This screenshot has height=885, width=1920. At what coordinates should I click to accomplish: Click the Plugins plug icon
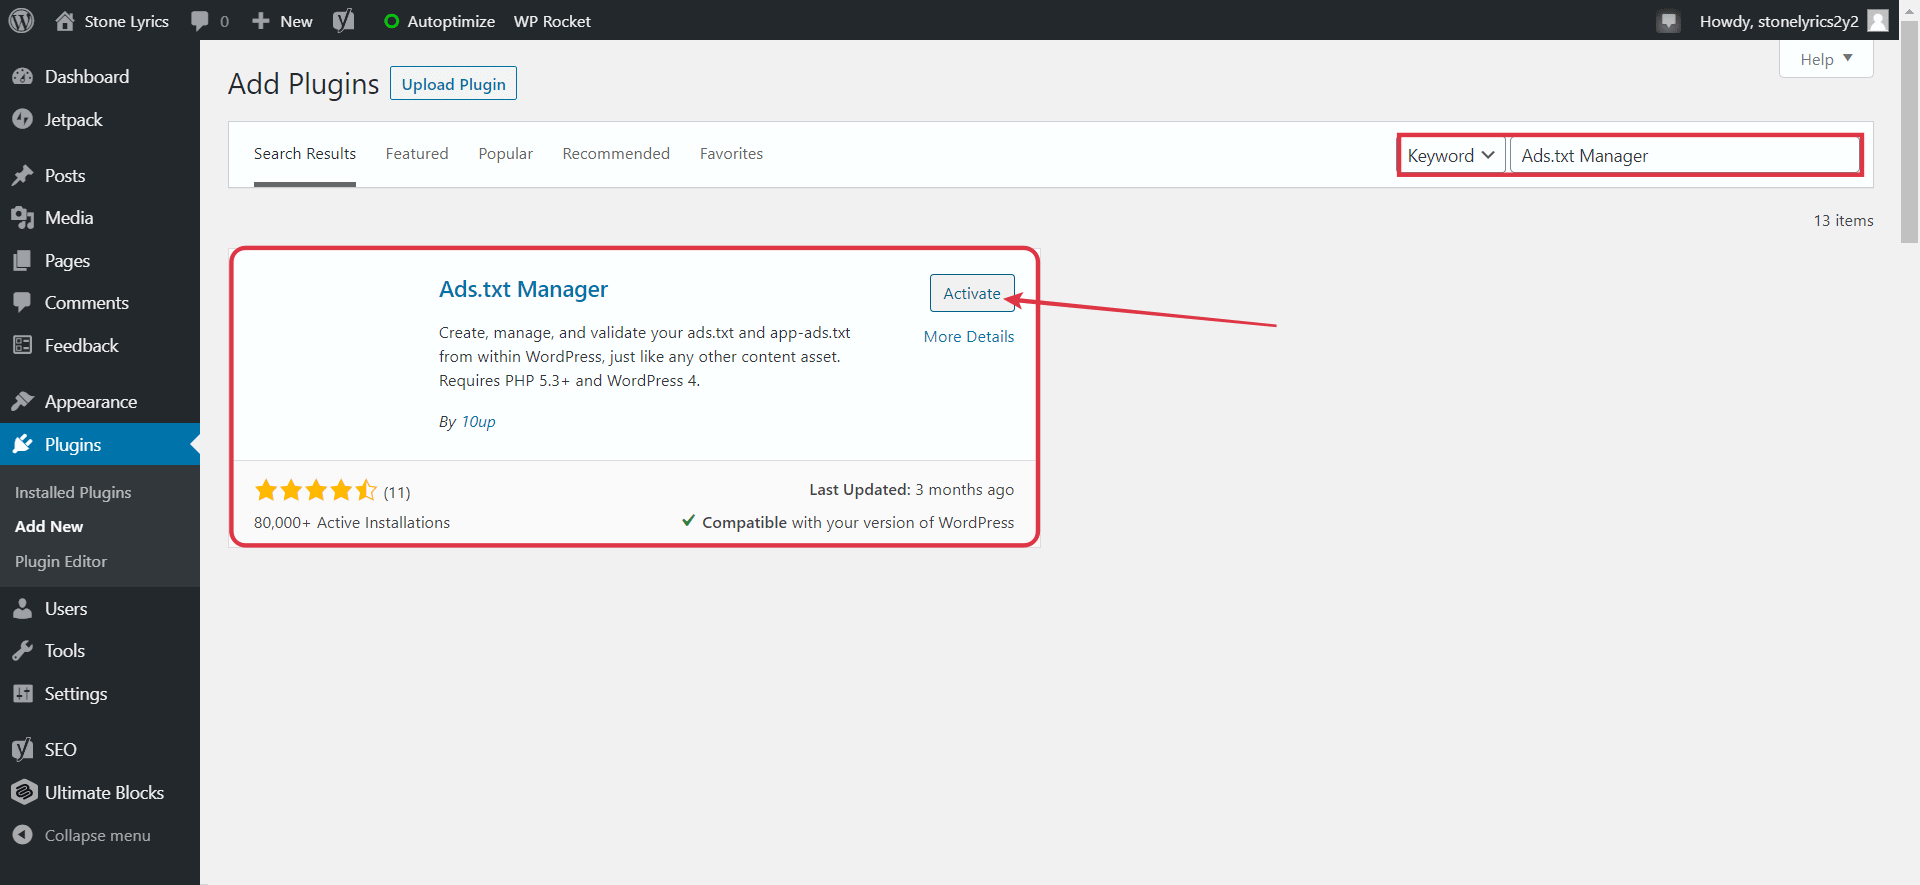[x=23, y=444]
